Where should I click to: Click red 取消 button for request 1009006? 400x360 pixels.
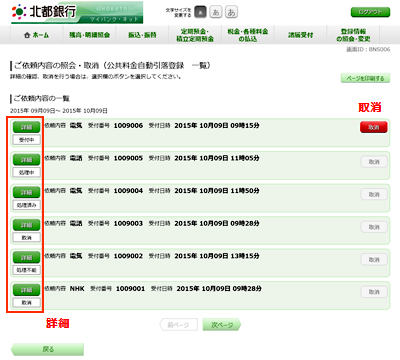[x=374, y=127]
